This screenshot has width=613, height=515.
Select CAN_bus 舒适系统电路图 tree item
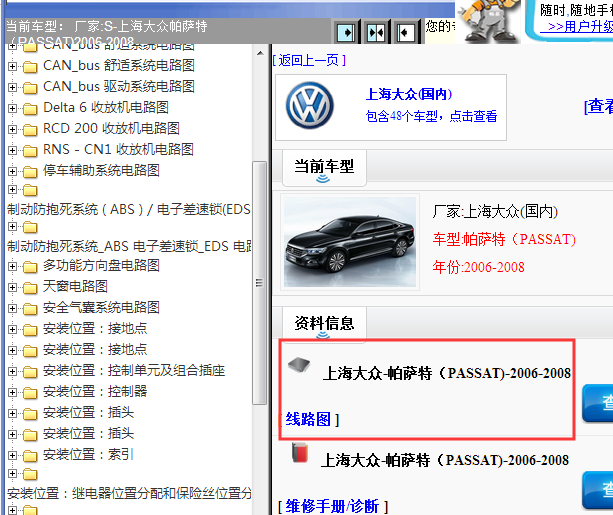click(x=119, y=66)
